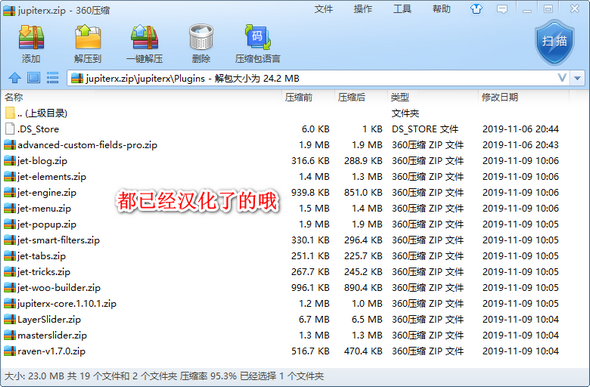Click the 360压缩 app icon in title bar
This screenshot has width=590, height=387.
tap(9, 10)
